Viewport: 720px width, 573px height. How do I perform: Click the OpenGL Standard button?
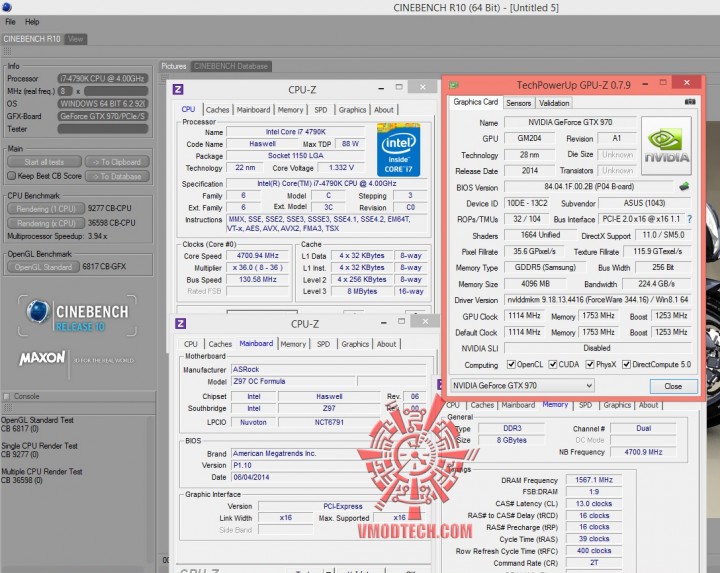43,267
